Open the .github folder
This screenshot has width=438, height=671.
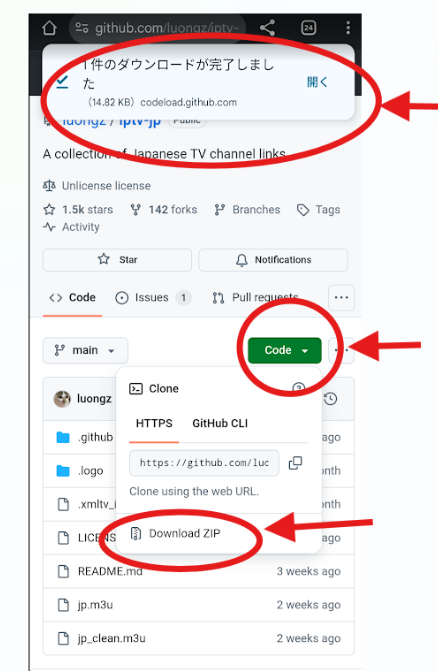click(95, 437)
